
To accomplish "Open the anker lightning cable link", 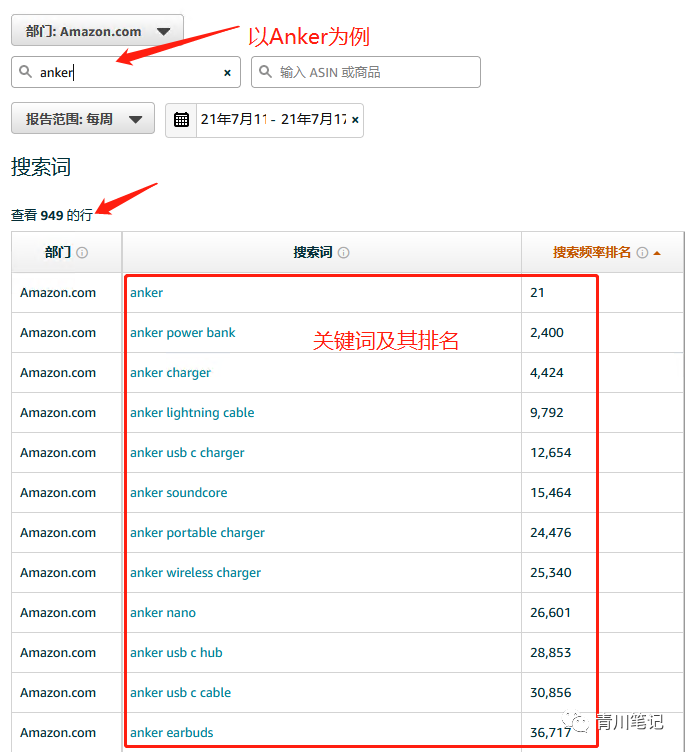I will [192, 413].
